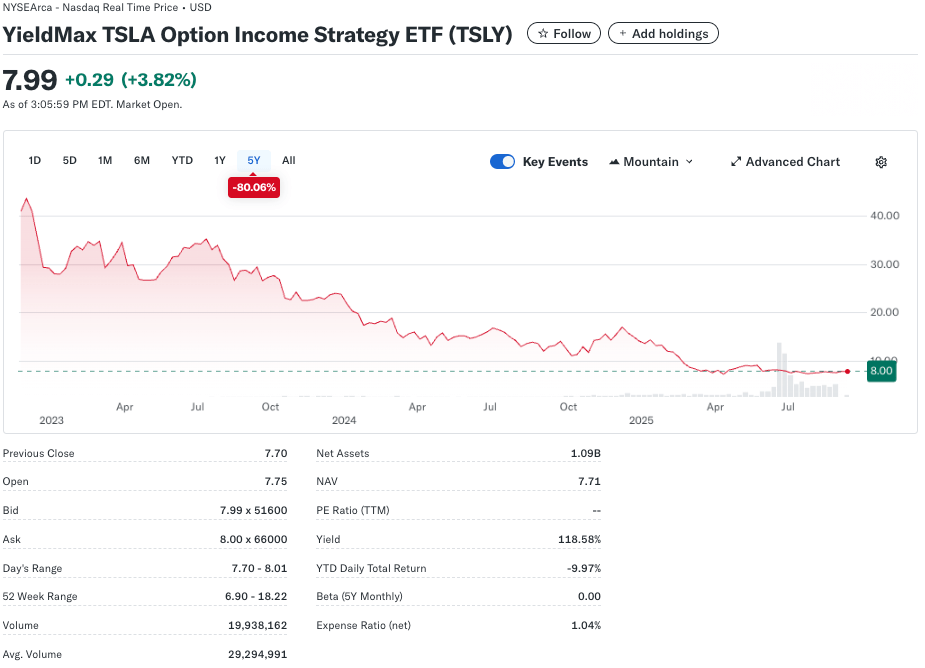
Task: Click the red current price dot on chart
Action: tap(848, 371)
